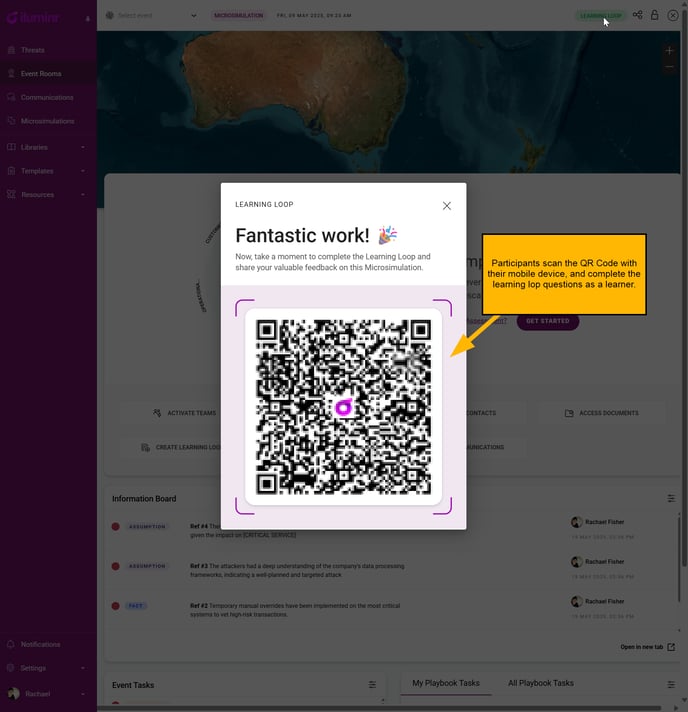Open the Select event dropdown
The image size is (688, 712).
[153, 15]
